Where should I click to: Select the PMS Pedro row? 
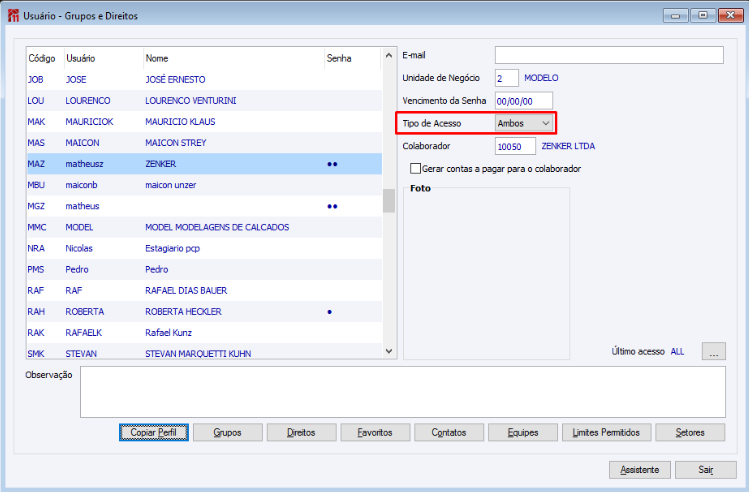point(204,269)
